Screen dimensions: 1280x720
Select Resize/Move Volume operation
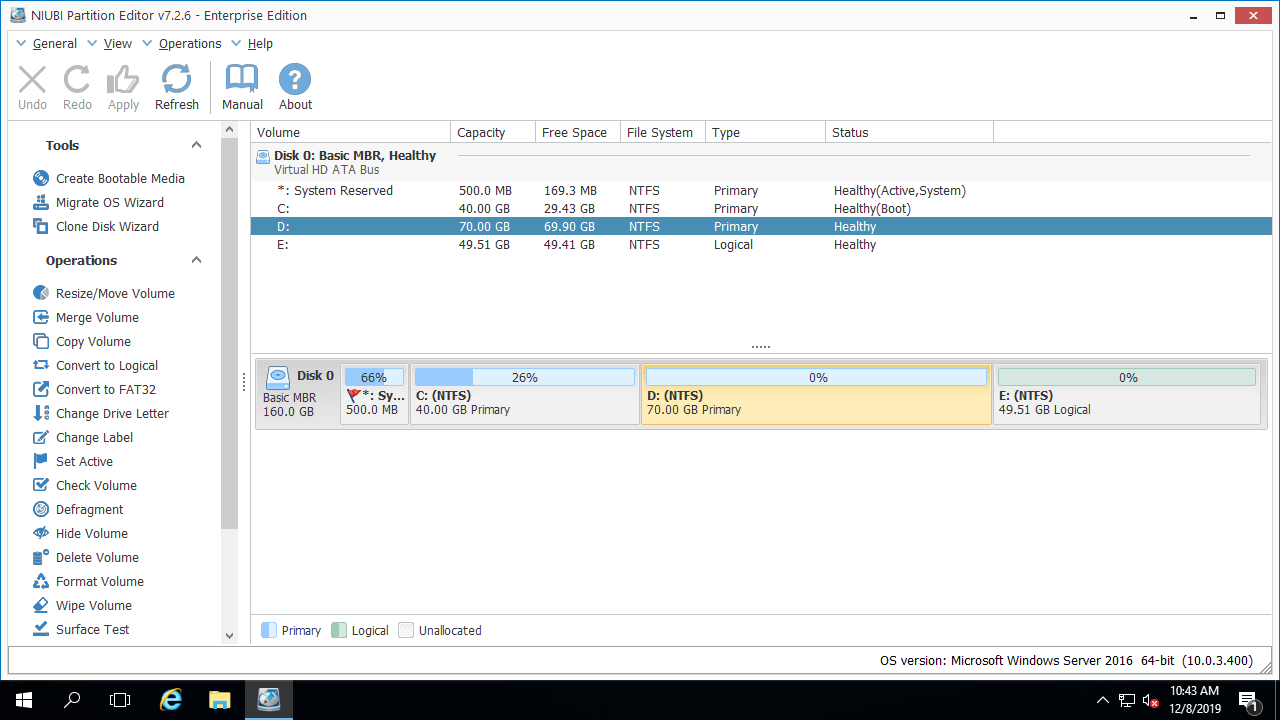point(115,293)
